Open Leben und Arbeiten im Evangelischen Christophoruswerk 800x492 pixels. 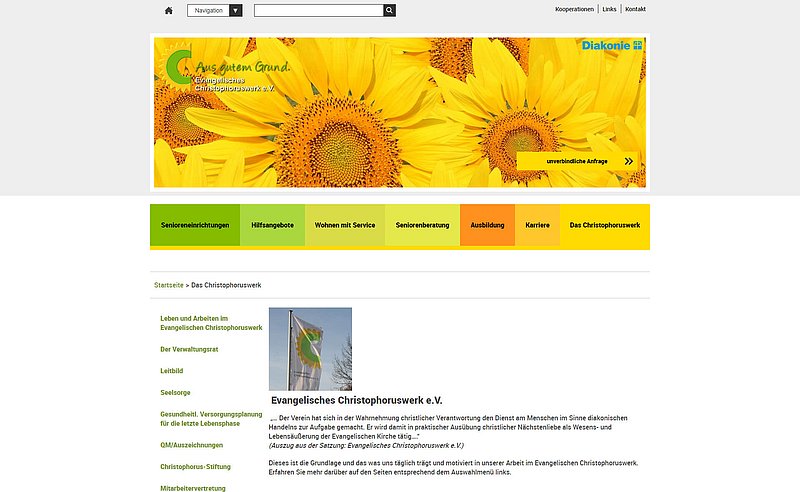[x=211, y=323]
